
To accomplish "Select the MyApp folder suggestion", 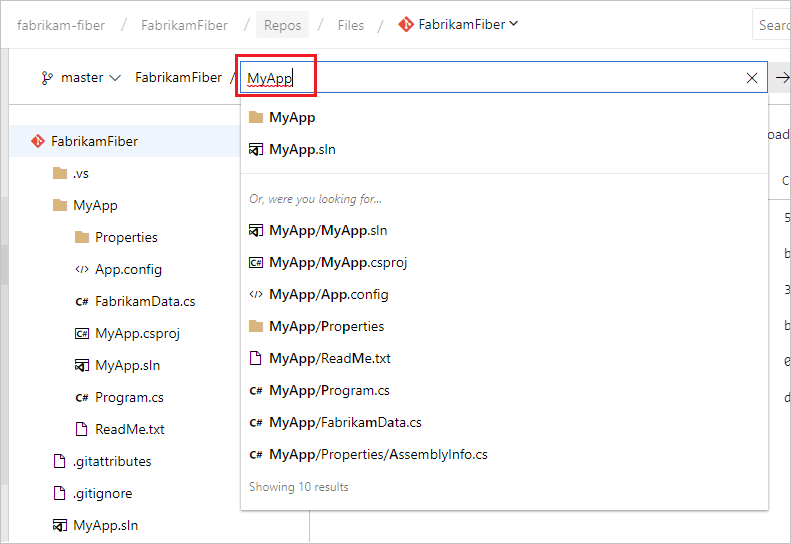I will tap(504, 117).
